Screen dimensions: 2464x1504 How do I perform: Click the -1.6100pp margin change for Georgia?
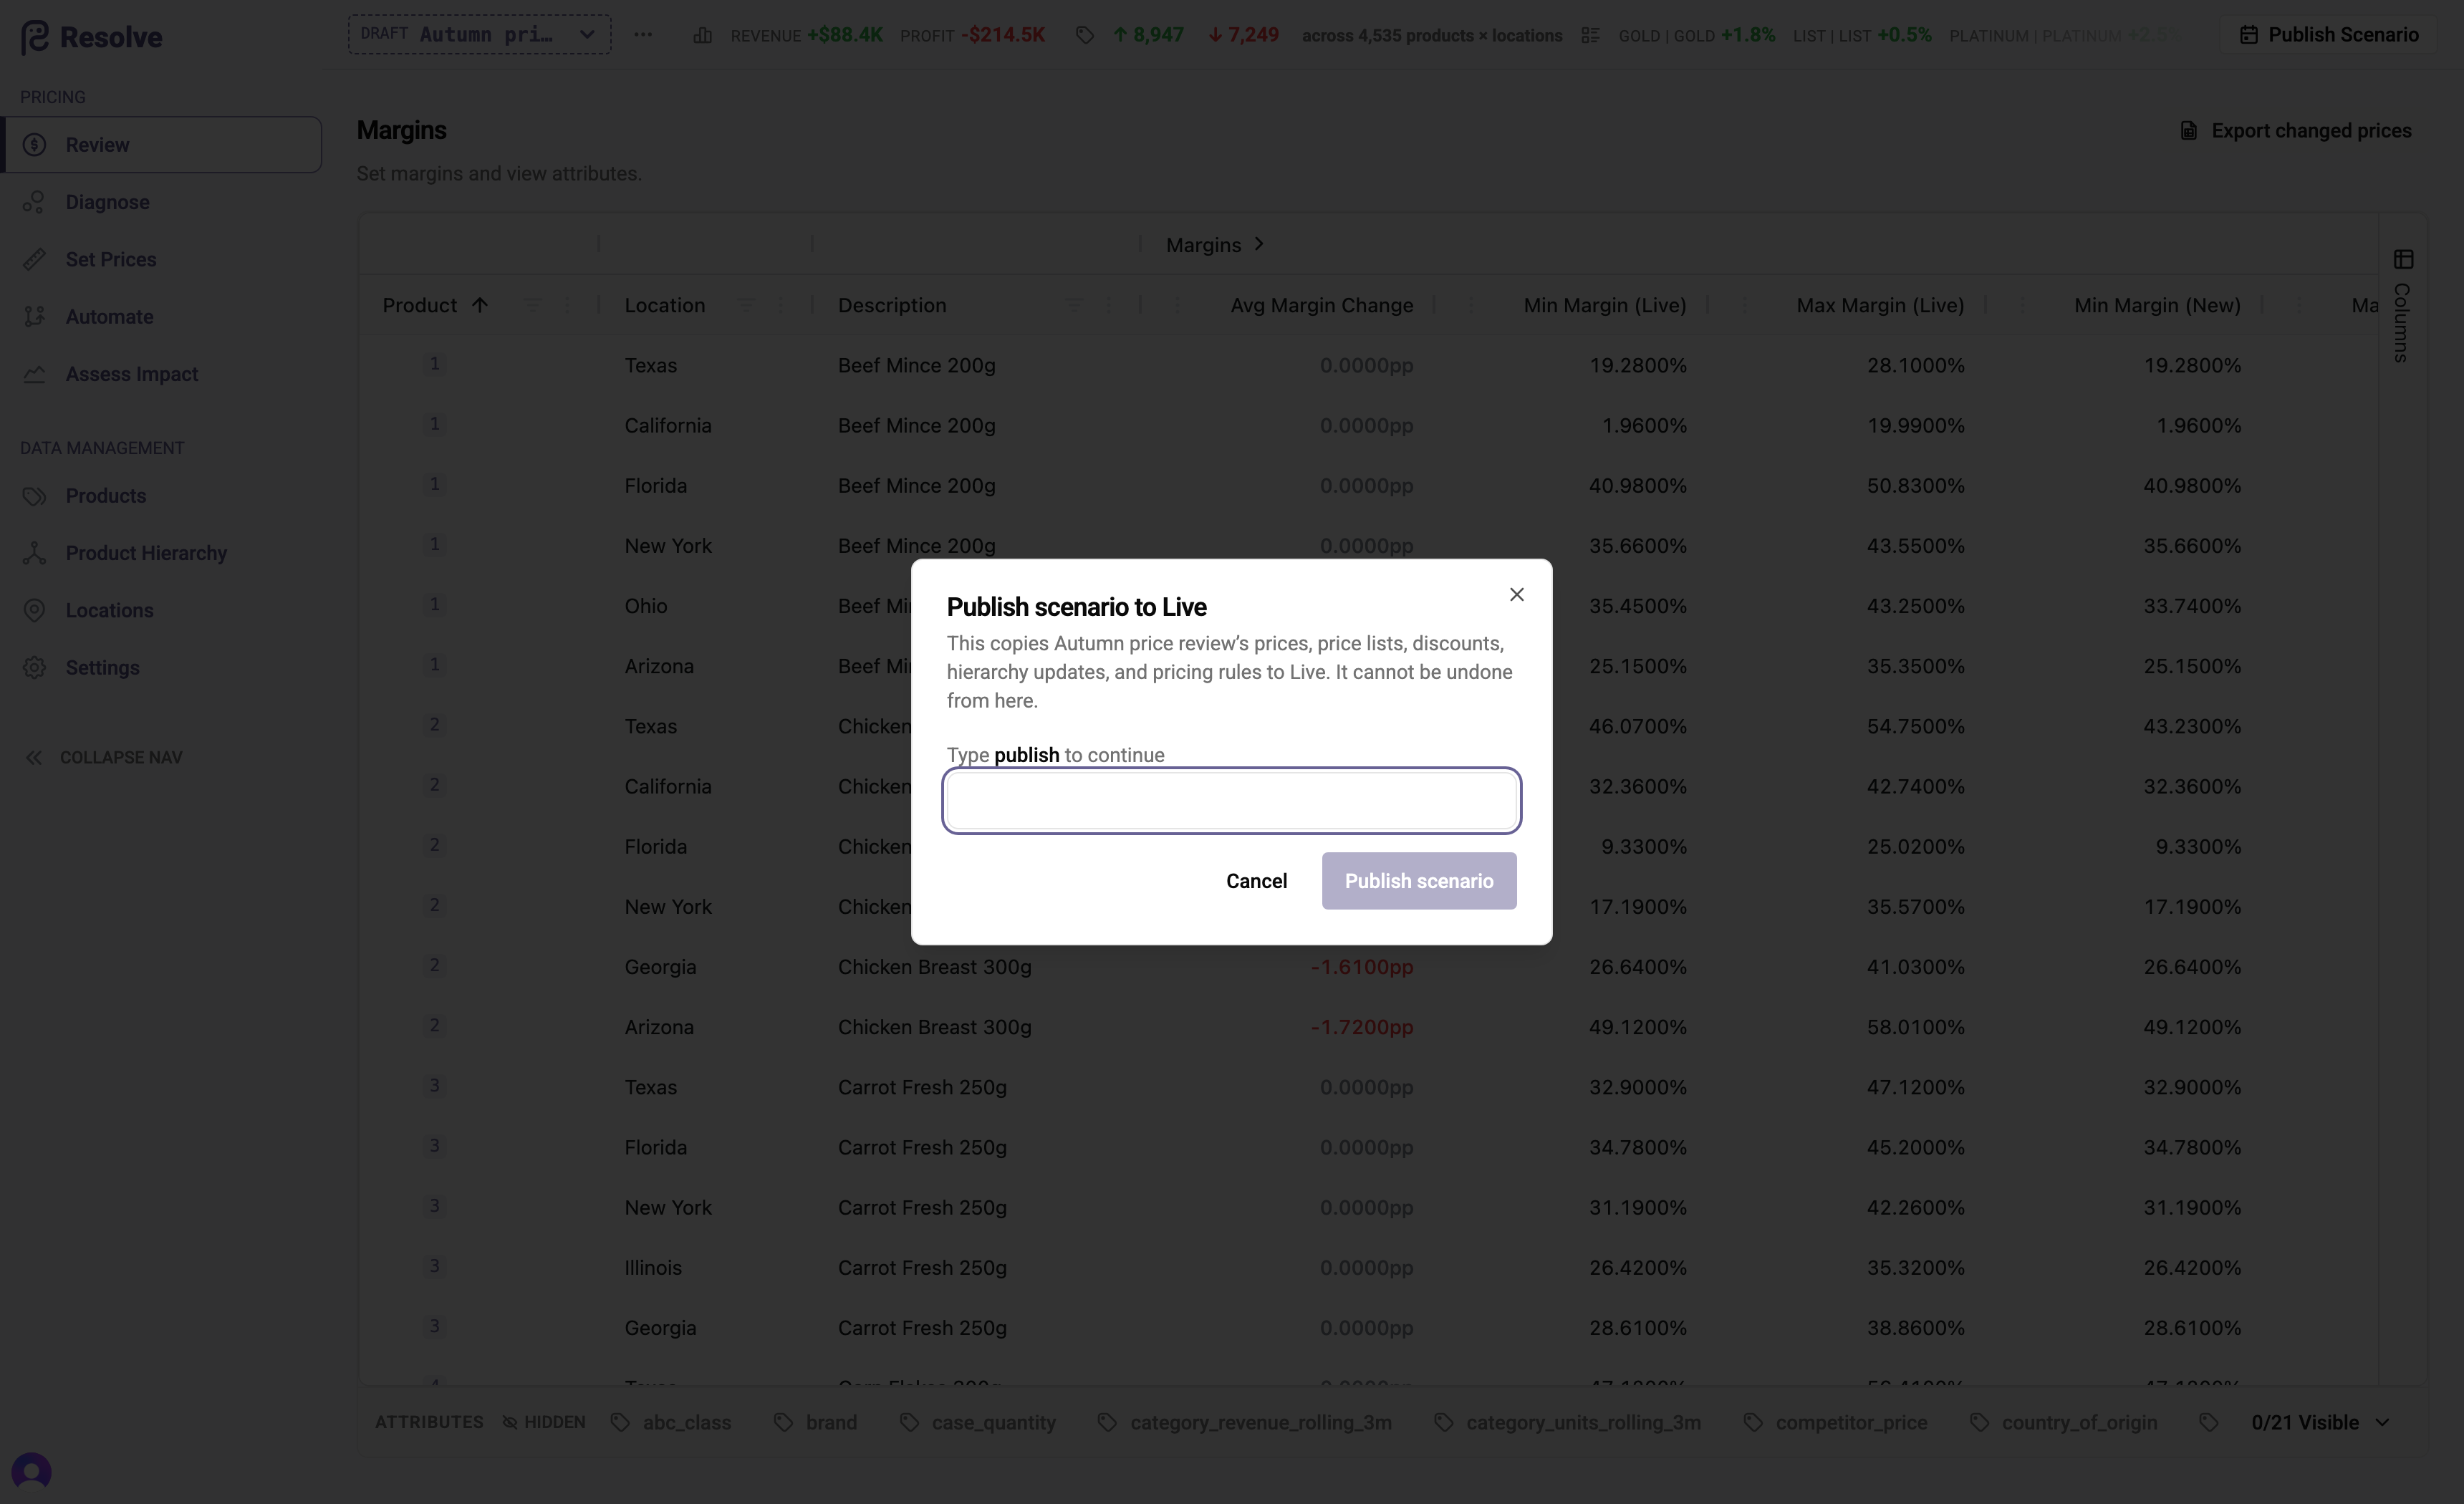point(1362,967)
